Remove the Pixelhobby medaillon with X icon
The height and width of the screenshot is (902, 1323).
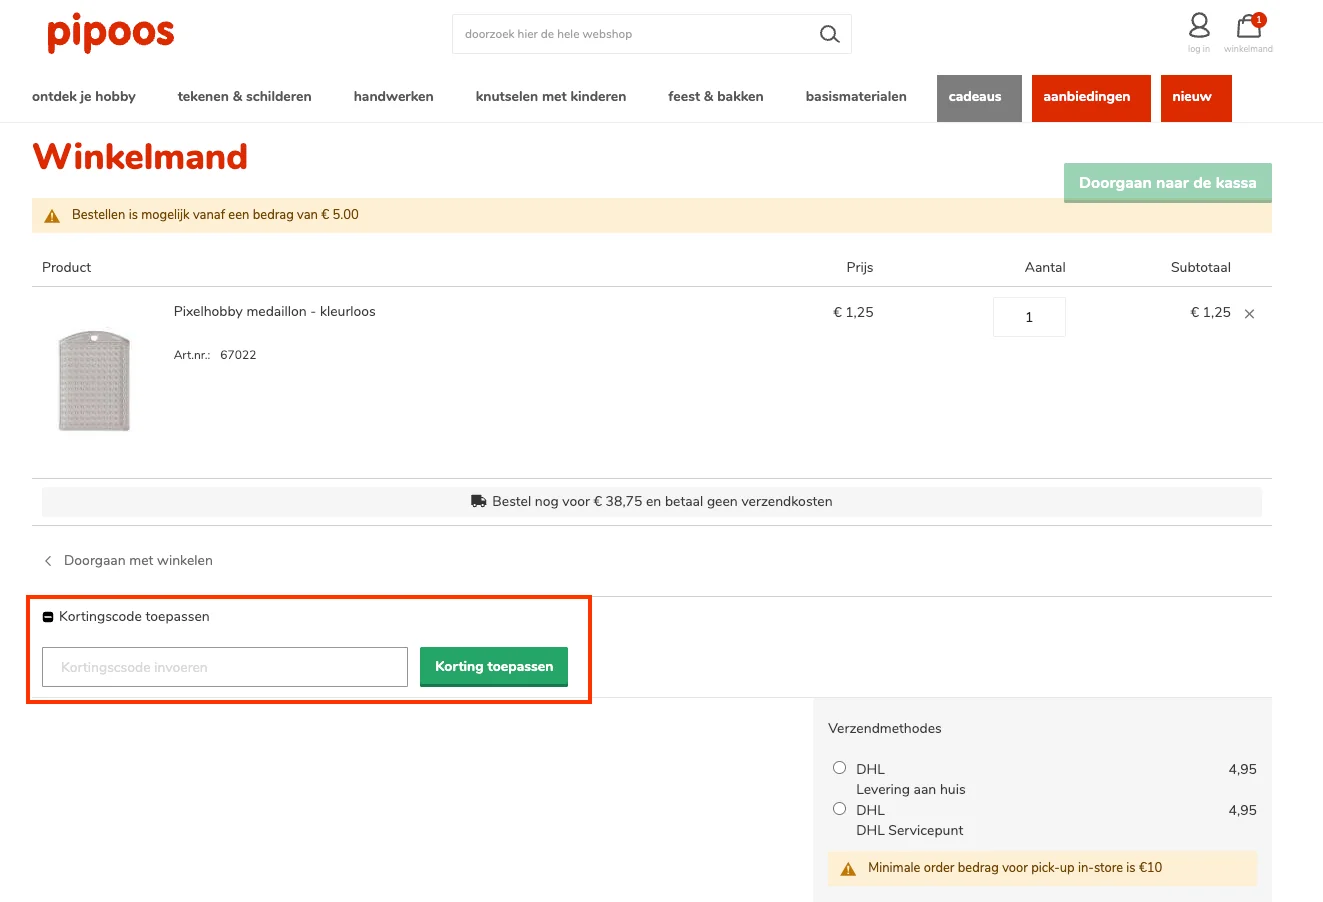click(1249, 314)
